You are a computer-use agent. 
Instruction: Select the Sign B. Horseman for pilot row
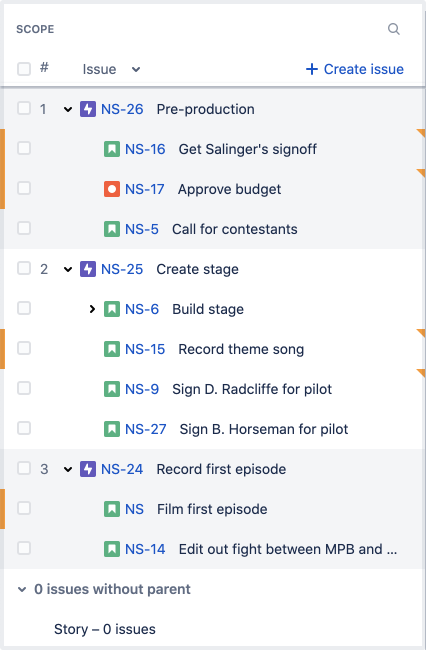[x=213, y=429]
